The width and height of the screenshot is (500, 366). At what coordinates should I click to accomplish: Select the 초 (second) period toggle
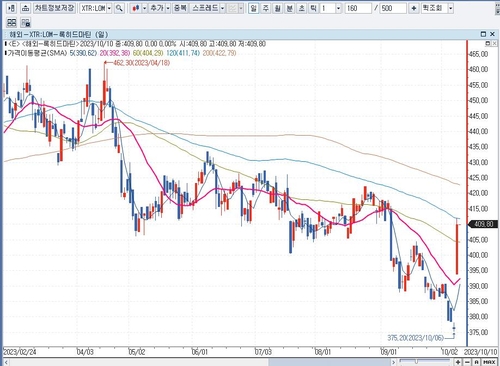(301, 8)
